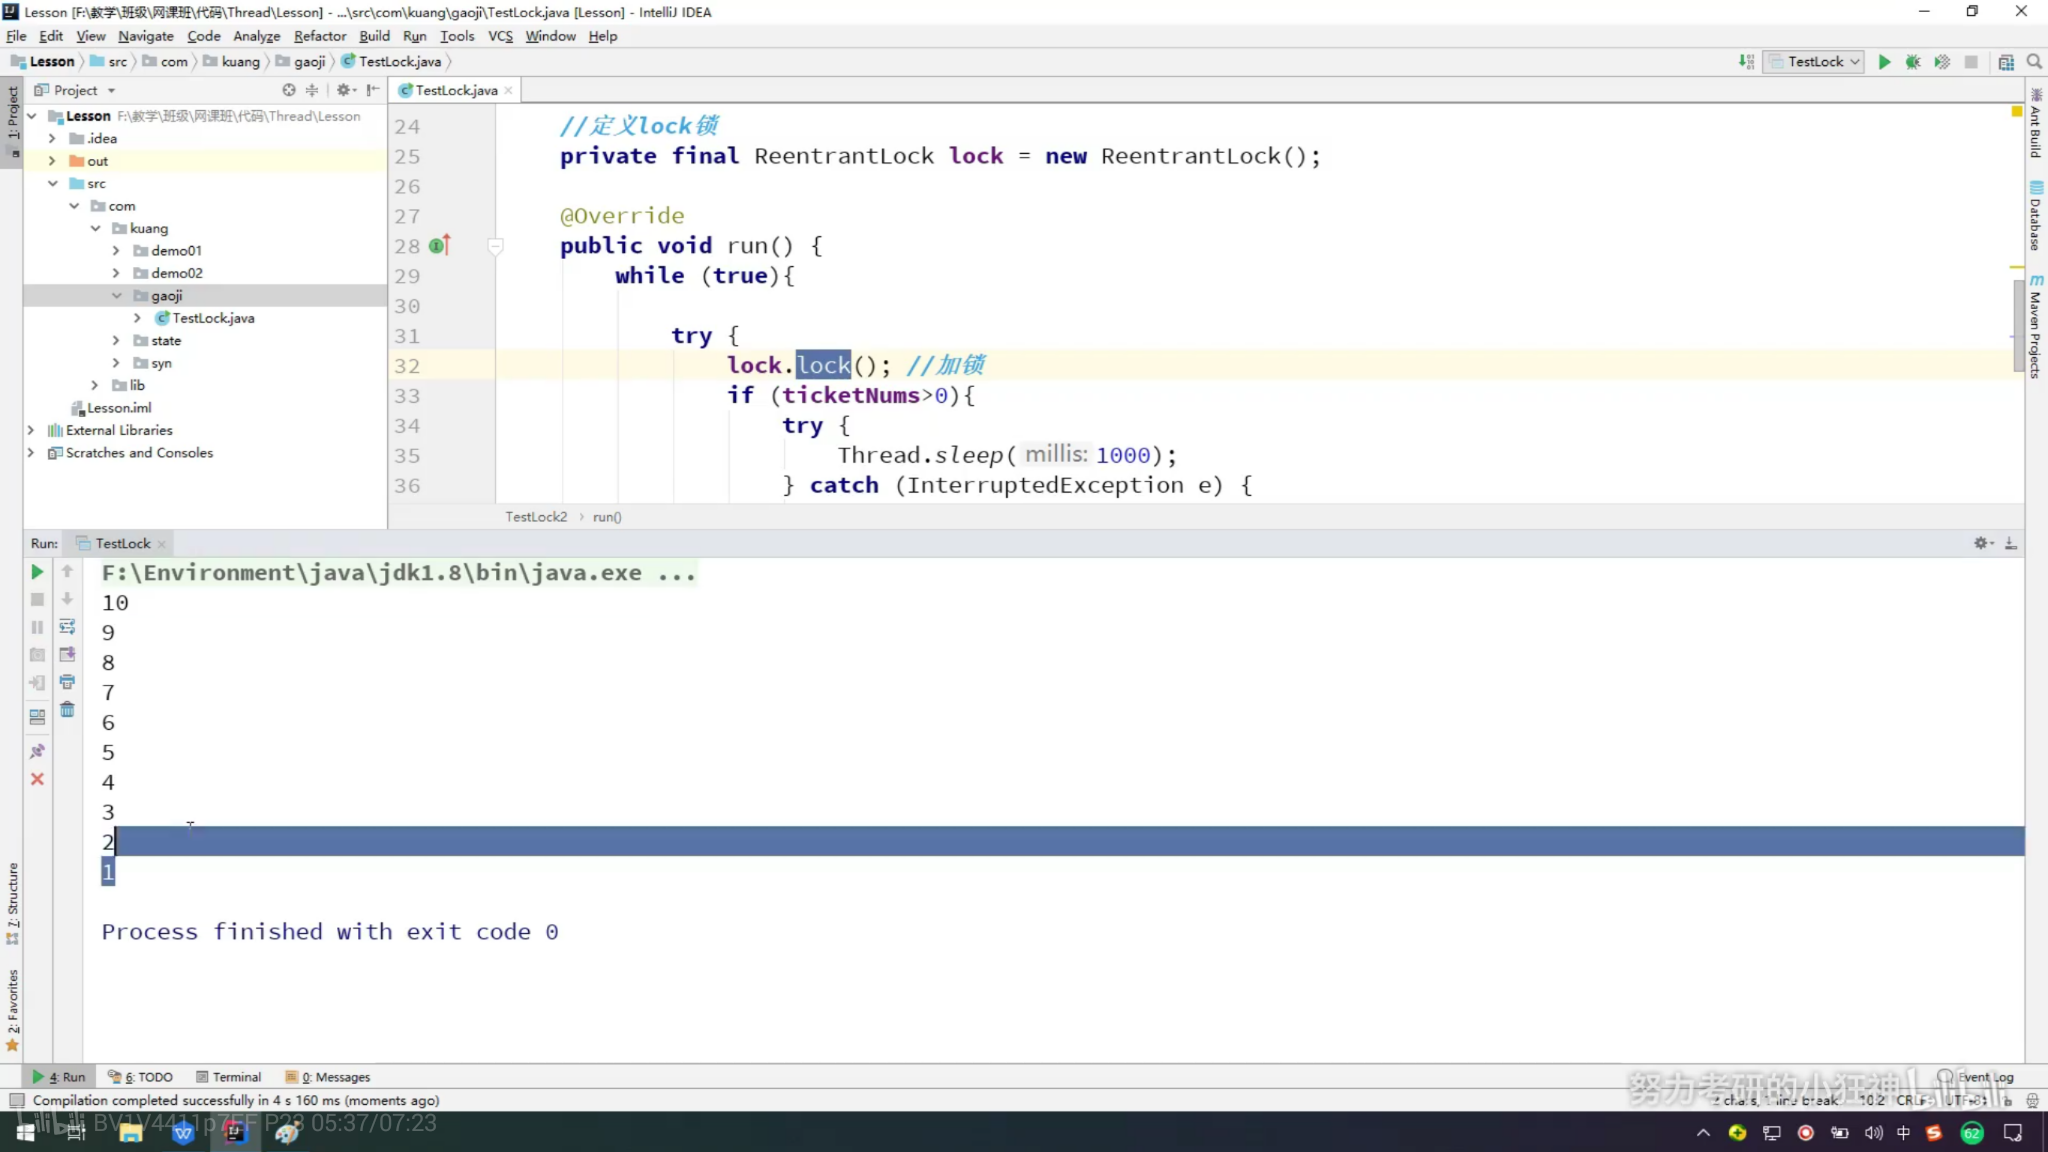Click the Debug bug icon in toolbar
This screenshot has height=1152, width=2048.
(1912, 62)
